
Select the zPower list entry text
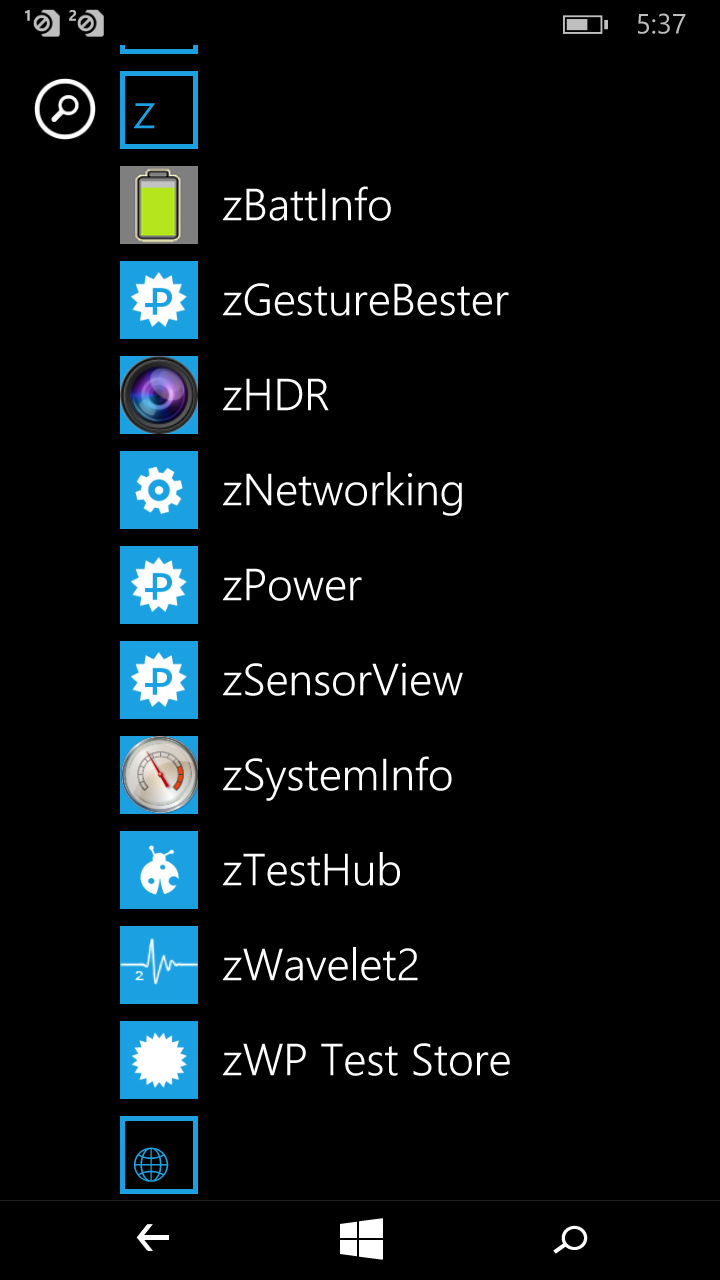292,586
